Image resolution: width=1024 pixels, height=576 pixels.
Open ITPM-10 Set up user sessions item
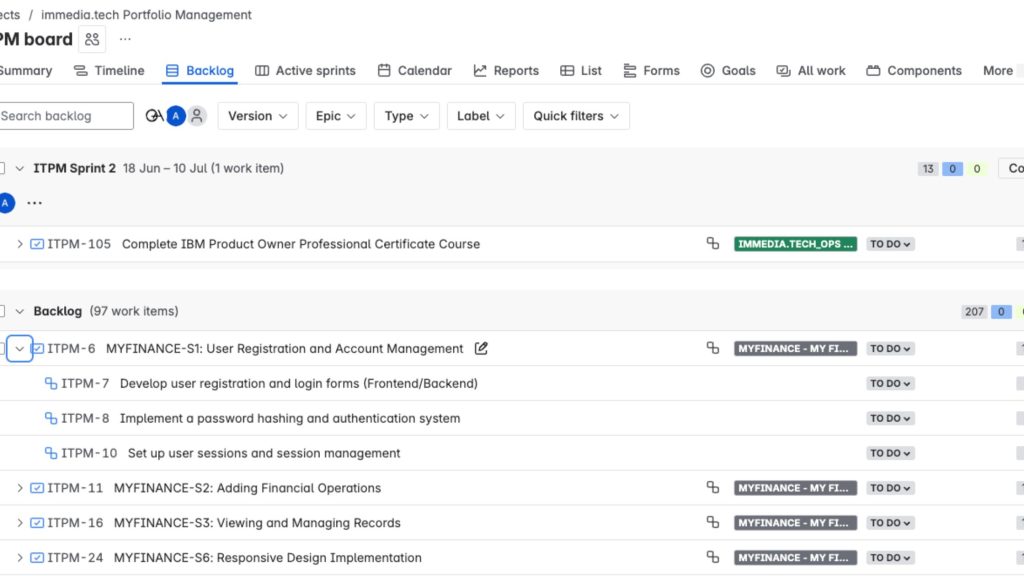[263, 453]
